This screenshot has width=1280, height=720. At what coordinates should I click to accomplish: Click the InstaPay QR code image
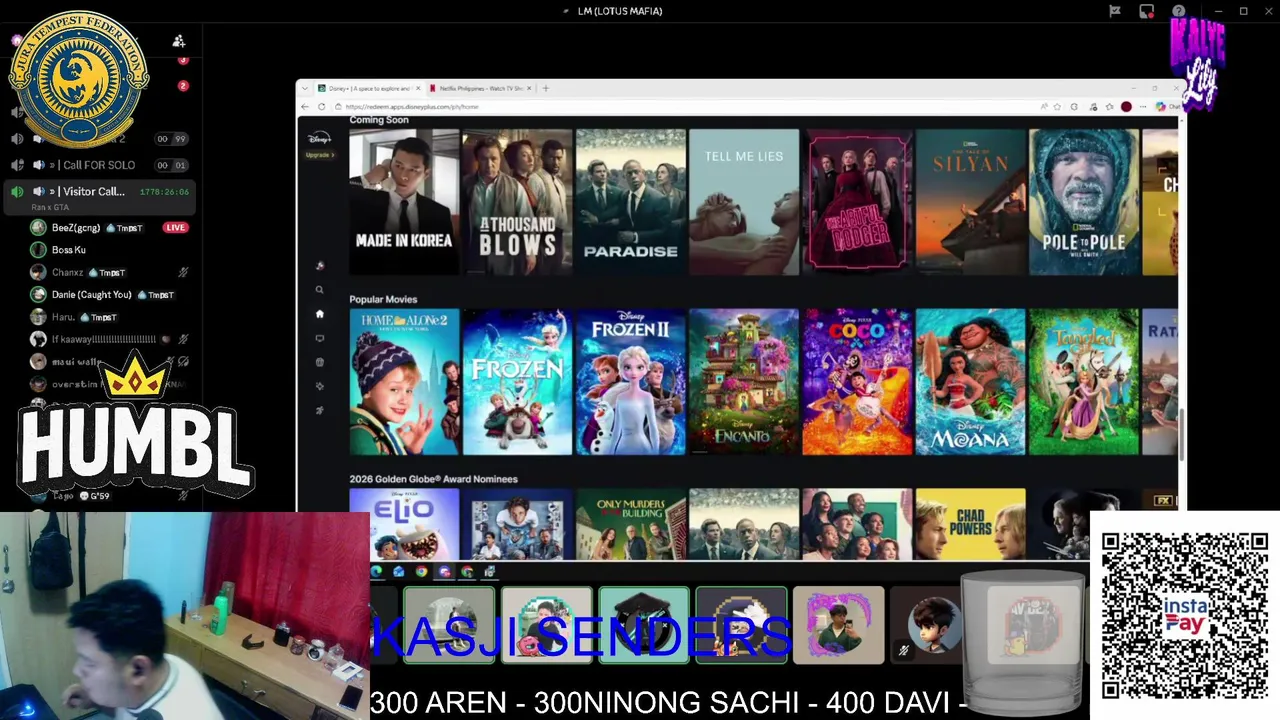pyautogui.click(x=1185, y=615)
